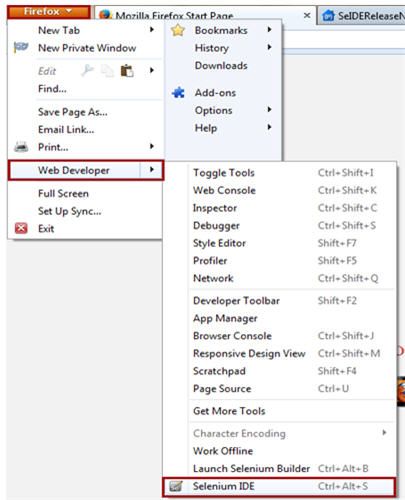Choose Email Link...
Screen dimensions: 405x500
coord(85,129)
